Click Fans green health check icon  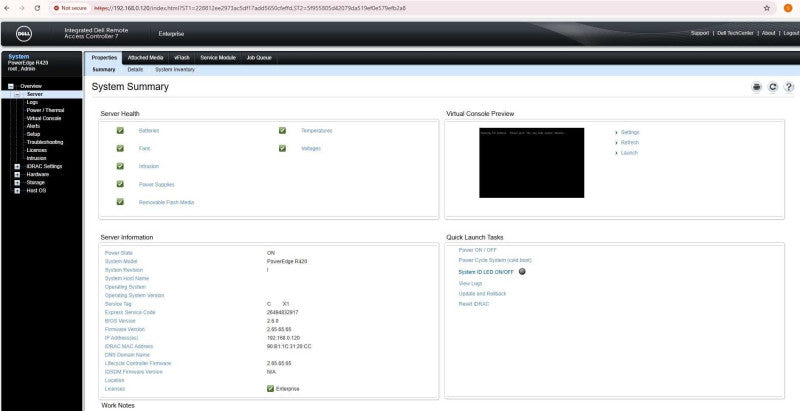[x=120, y=148]
